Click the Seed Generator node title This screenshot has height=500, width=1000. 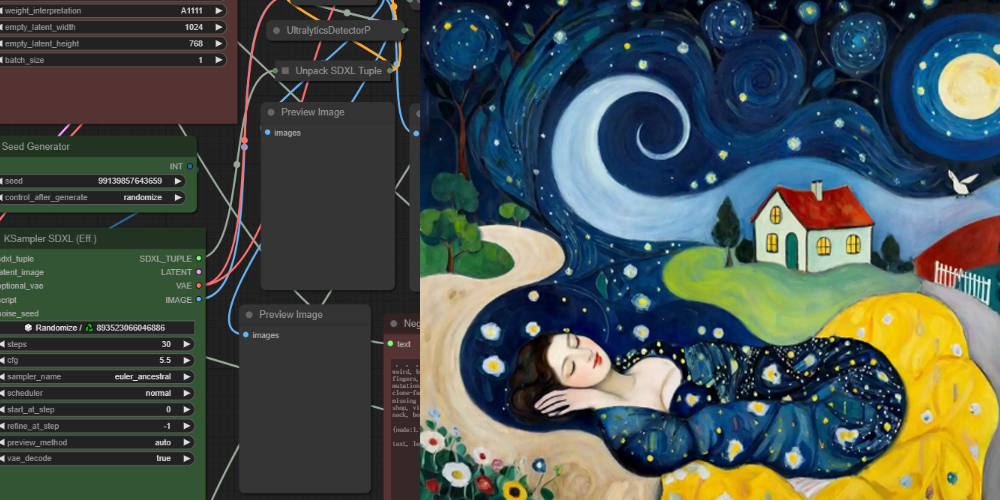point(36,147)
